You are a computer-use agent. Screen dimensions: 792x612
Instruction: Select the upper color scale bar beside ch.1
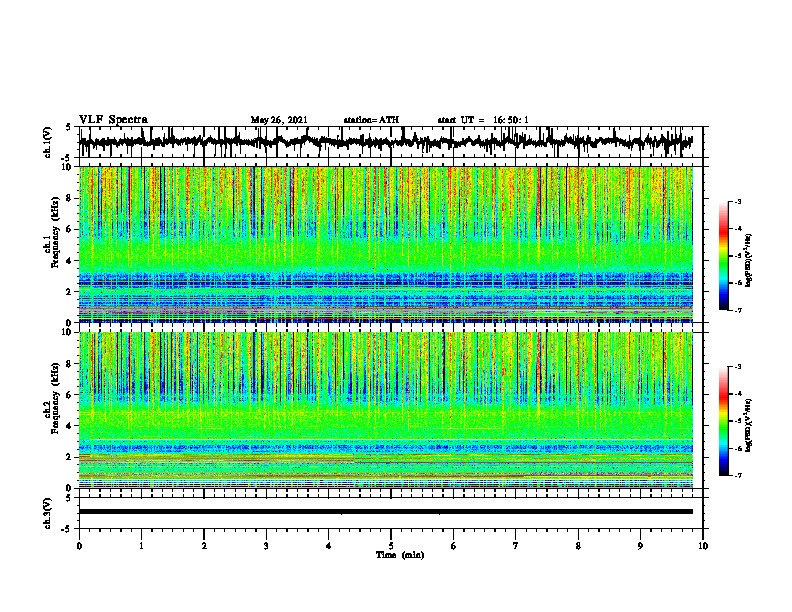click(x=723, y=256)
